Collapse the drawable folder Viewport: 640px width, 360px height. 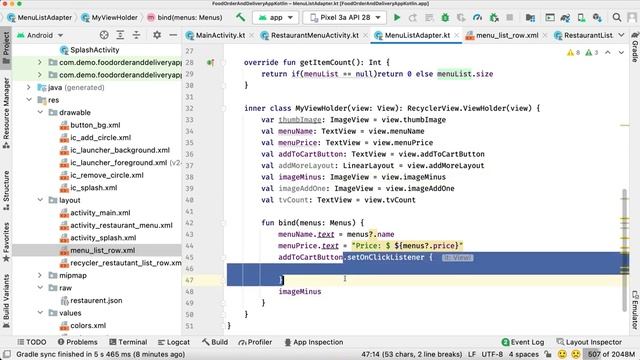pos(40,112)
